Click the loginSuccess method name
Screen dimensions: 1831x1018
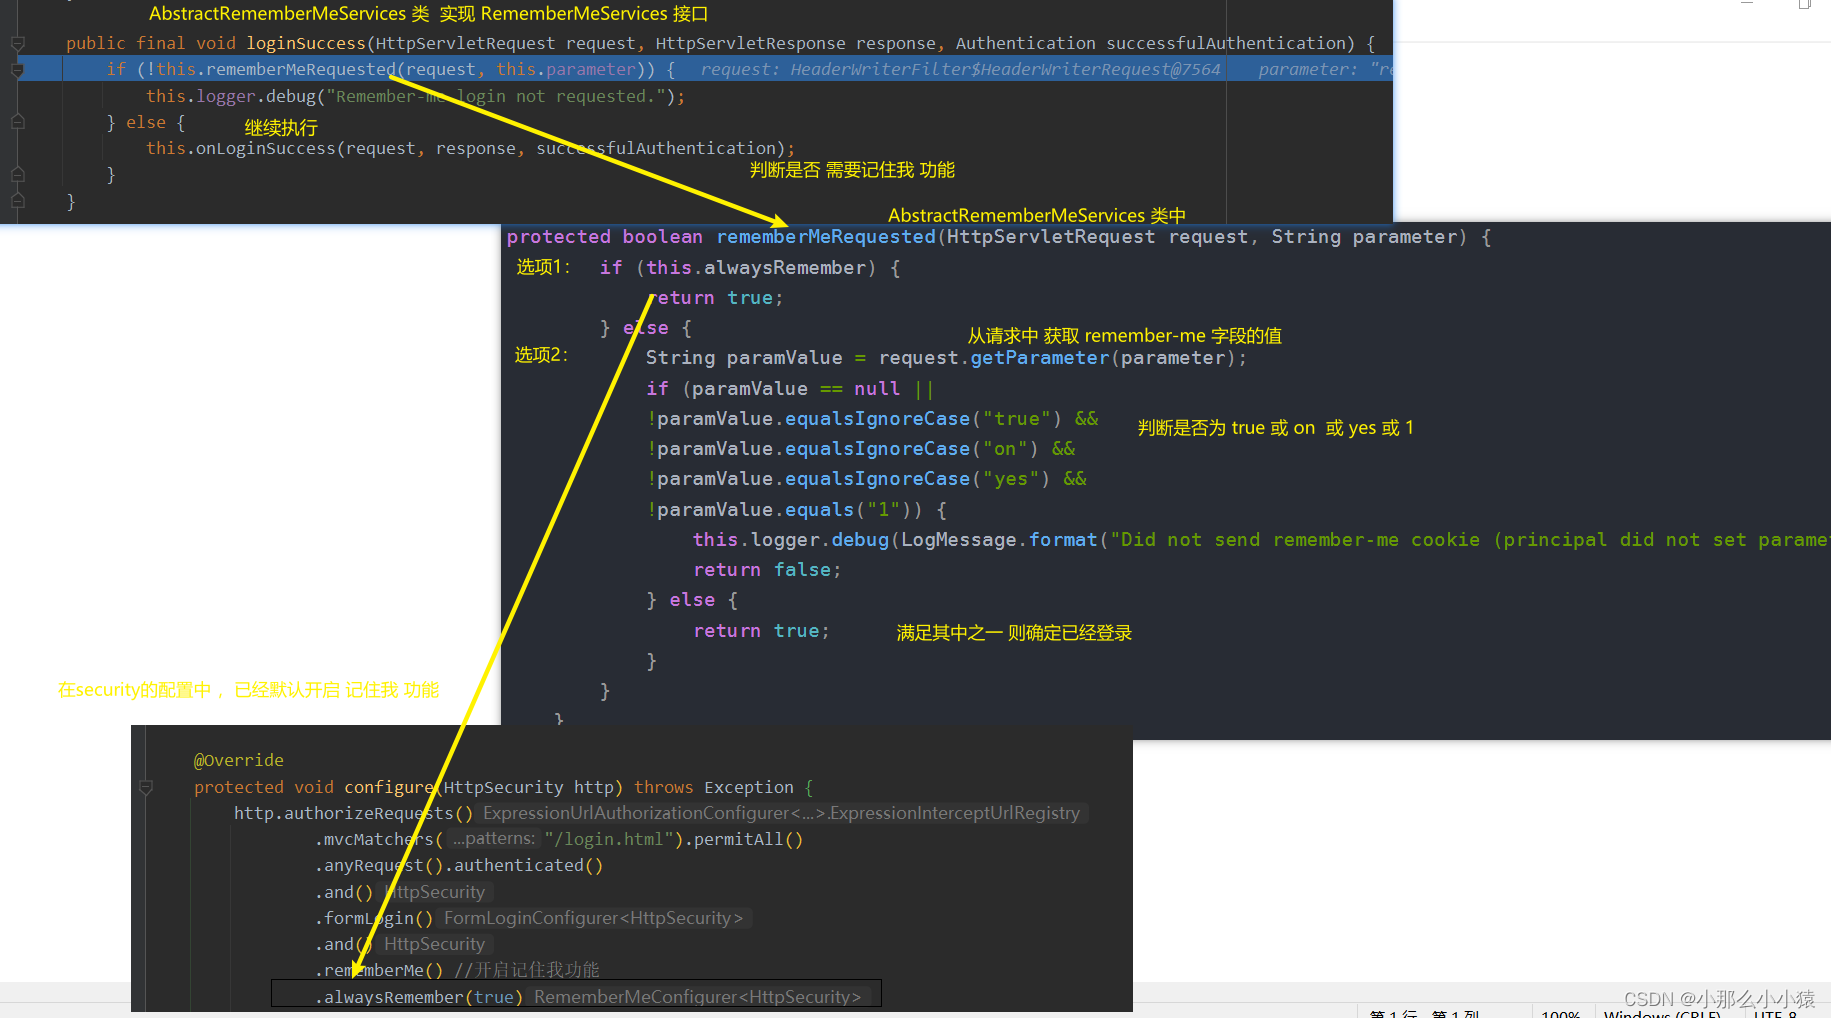pos(306,43)
